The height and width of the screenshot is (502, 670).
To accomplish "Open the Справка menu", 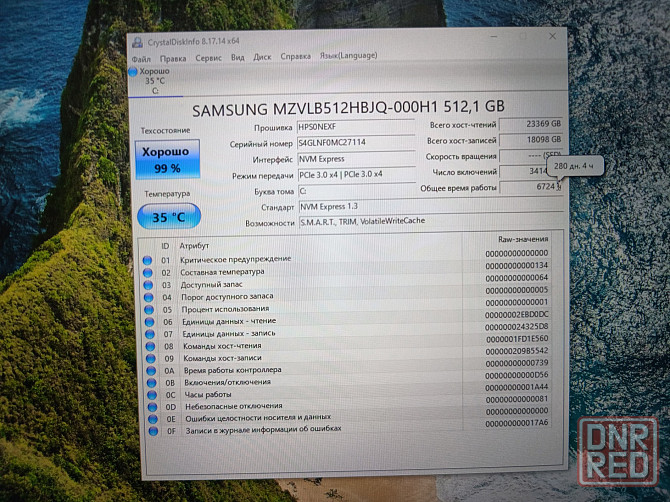I will click(x=295, y=56).
